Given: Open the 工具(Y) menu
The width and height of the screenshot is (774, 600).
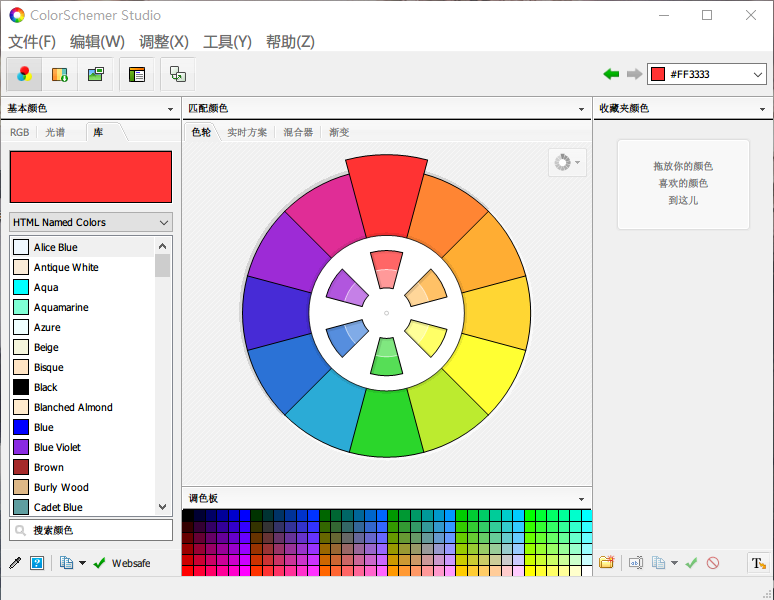Looking at the screenshot, I should tap(228, 42).
